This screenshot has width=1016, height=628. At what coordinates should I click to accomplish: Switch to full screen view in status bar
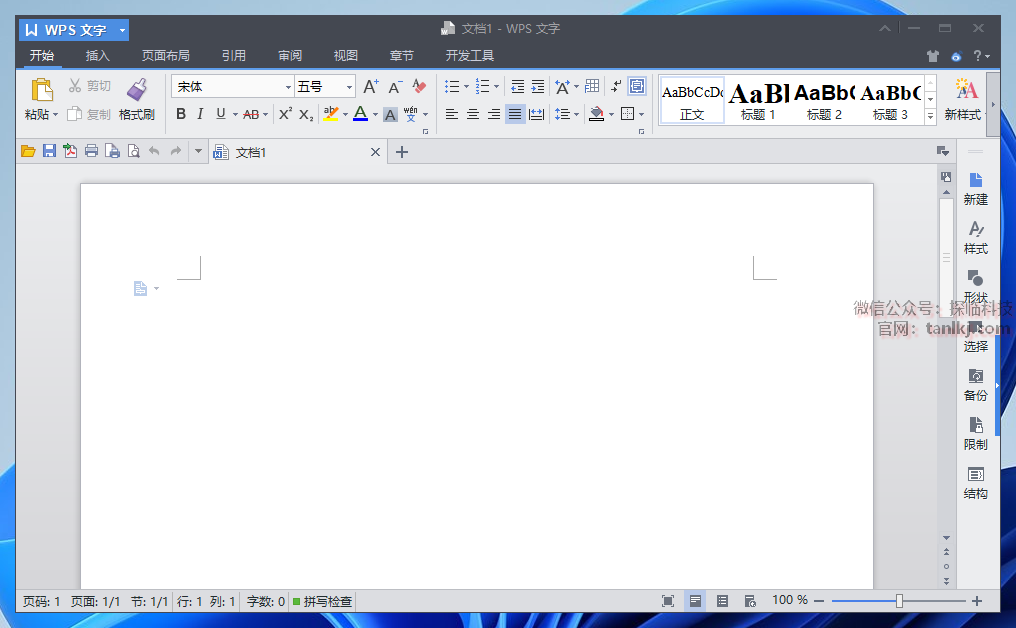coord(668,601)
